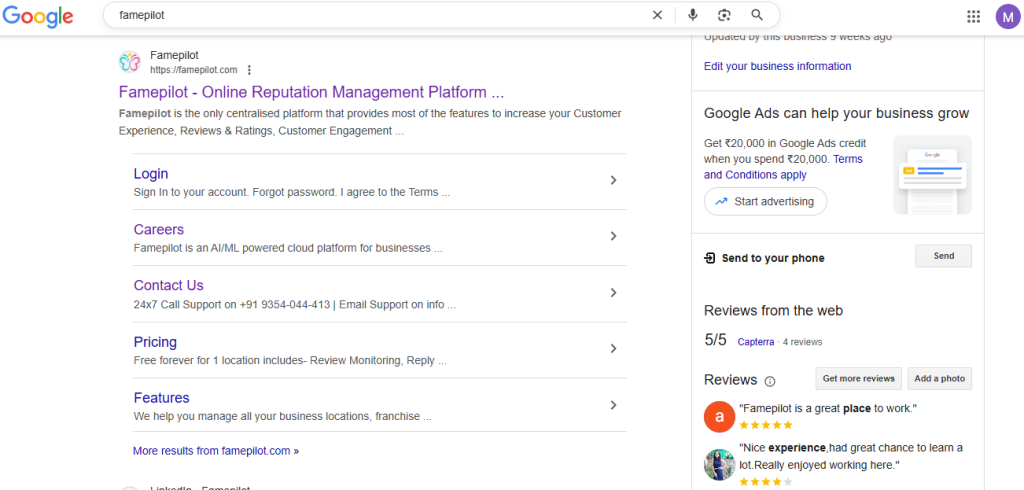Start voice search with microphone icon
Viewport: 1024px width, 490px height.
pos(693,15)
